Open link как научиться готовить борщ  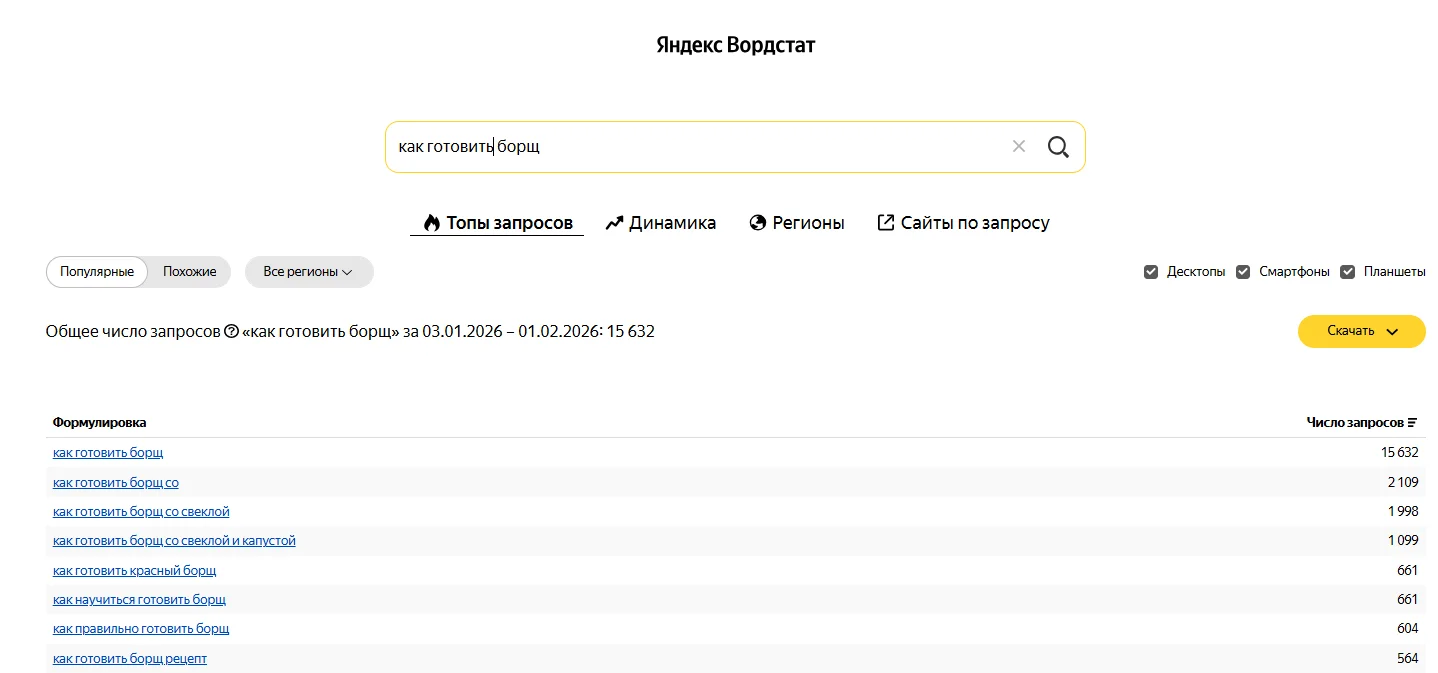coord(139,600)
